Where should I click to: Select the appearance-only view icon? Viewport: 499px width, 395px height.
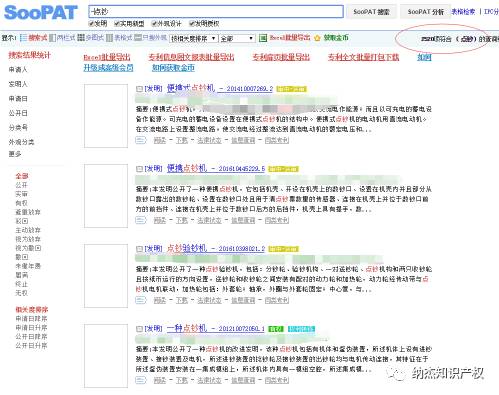[138, 37]
